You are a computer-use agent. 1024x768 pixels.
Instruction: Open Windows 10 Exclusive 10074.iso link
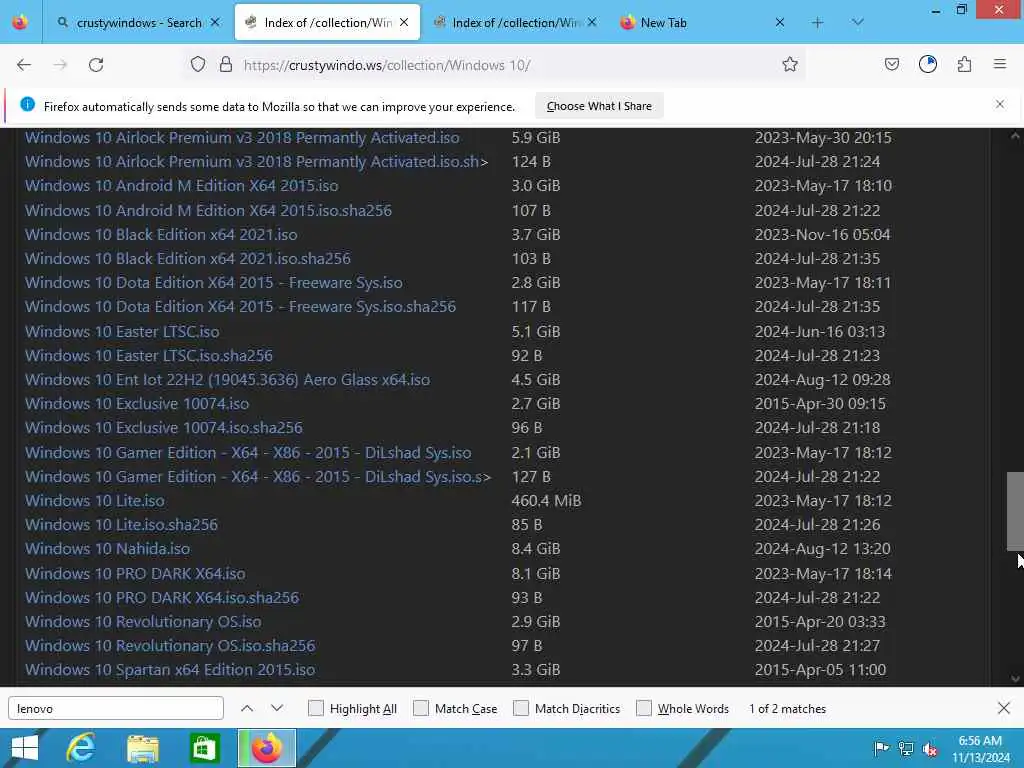click(x=137, y=404)
